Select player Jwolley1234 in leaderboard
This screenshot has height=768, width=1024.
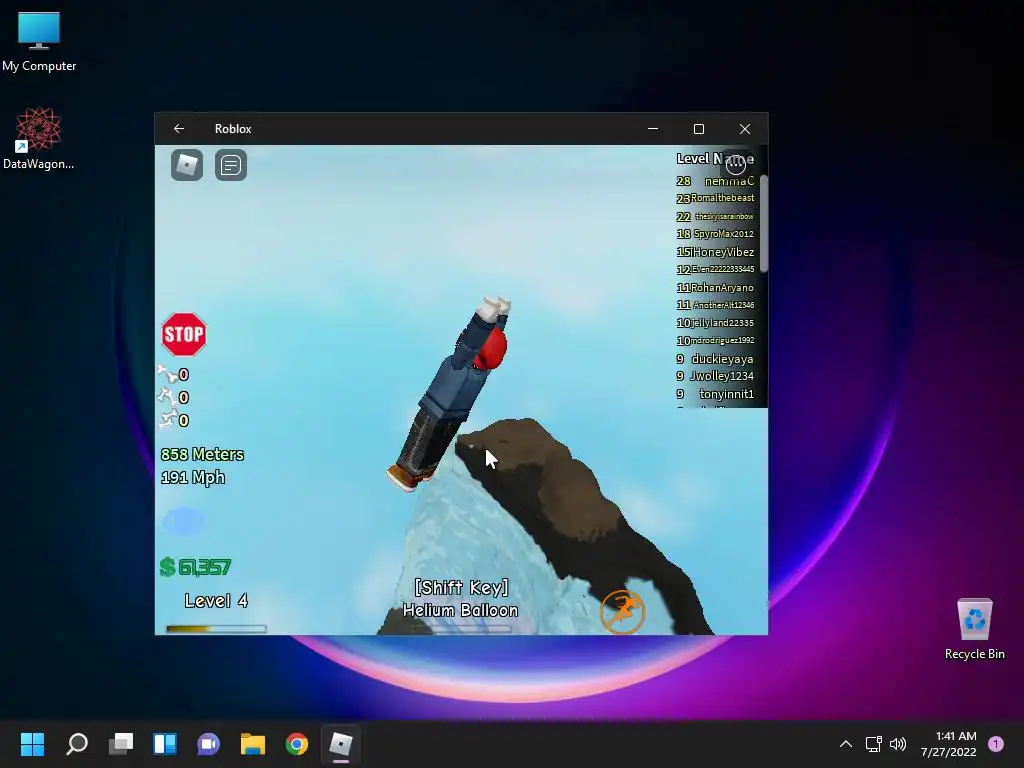pyautogui.click(x=722, y=376)
